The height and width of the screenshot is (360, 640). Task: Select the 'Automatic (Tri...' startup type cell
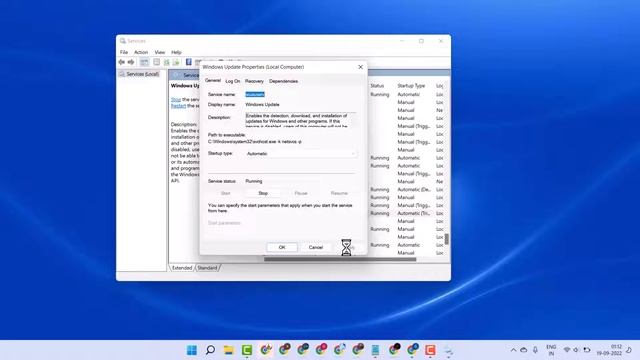414,213
